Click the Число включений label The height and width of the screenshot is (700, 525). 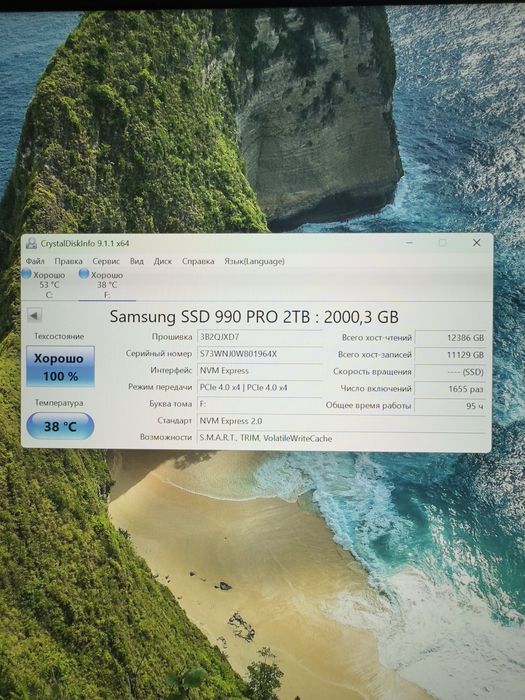click(x=376, y=388)
